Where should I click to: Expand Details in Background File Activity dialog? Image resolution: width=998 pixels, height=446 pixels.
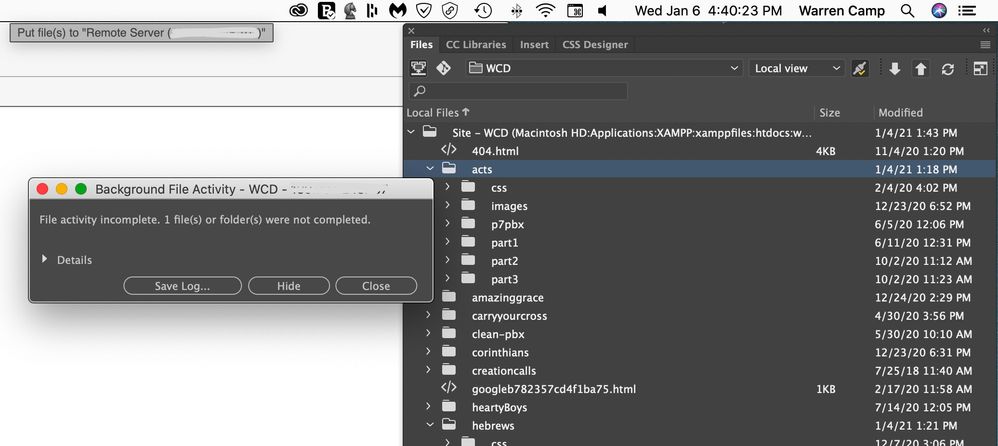coord(45,260)
